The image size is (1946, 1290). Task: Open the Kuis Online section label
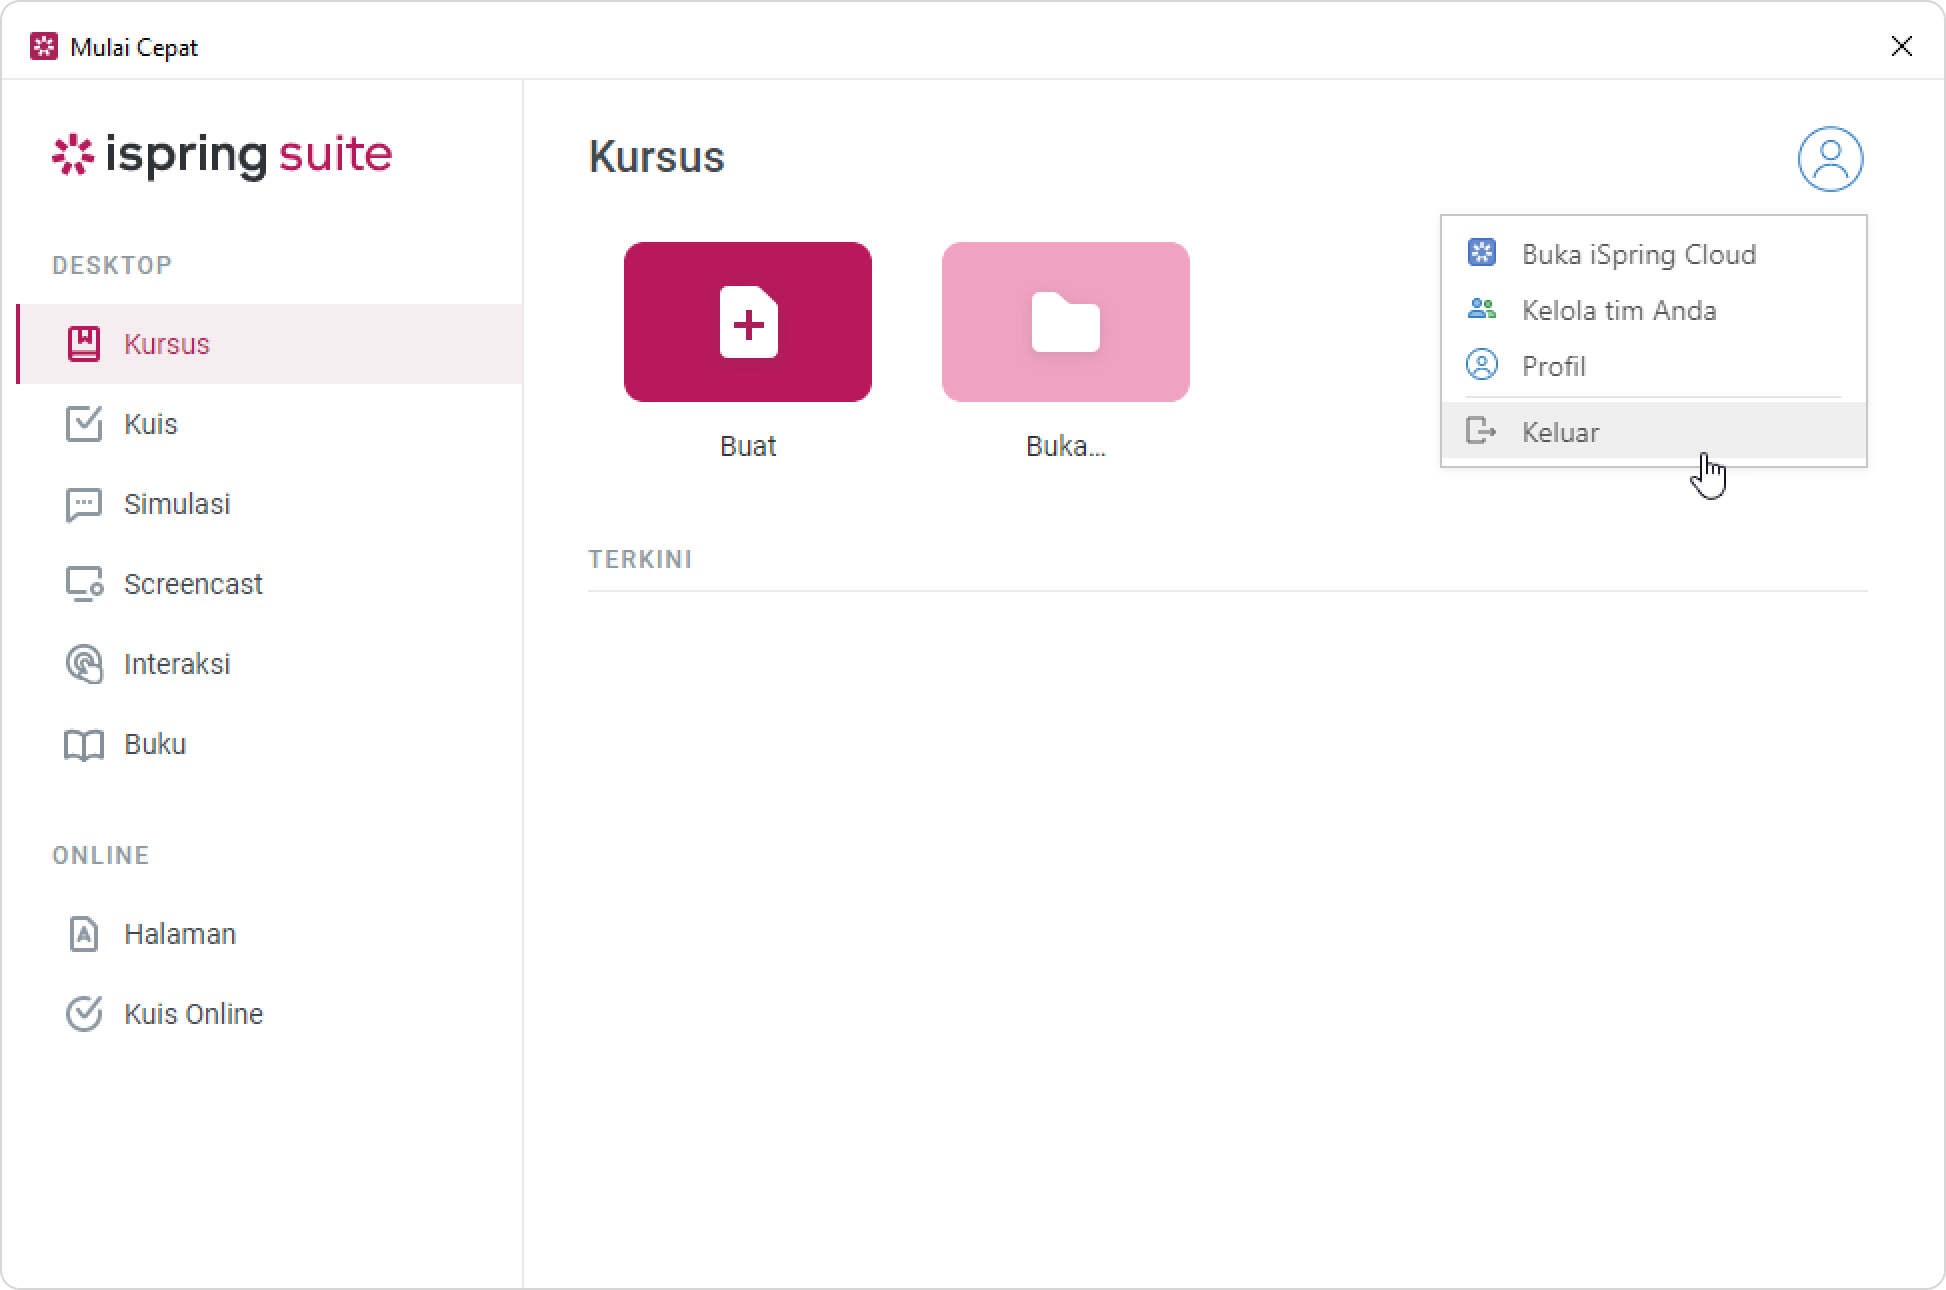click(194, 1014)
